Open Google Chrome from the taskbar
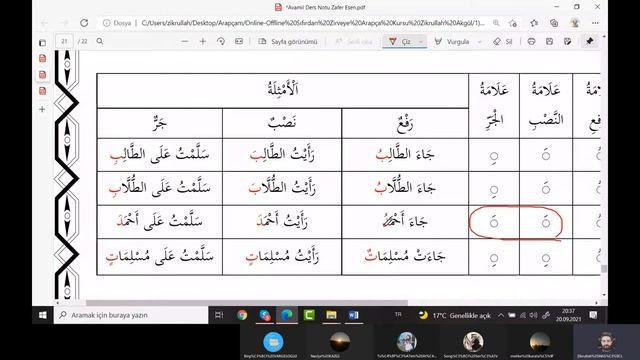The image size is (640, 360). [242, 315]
